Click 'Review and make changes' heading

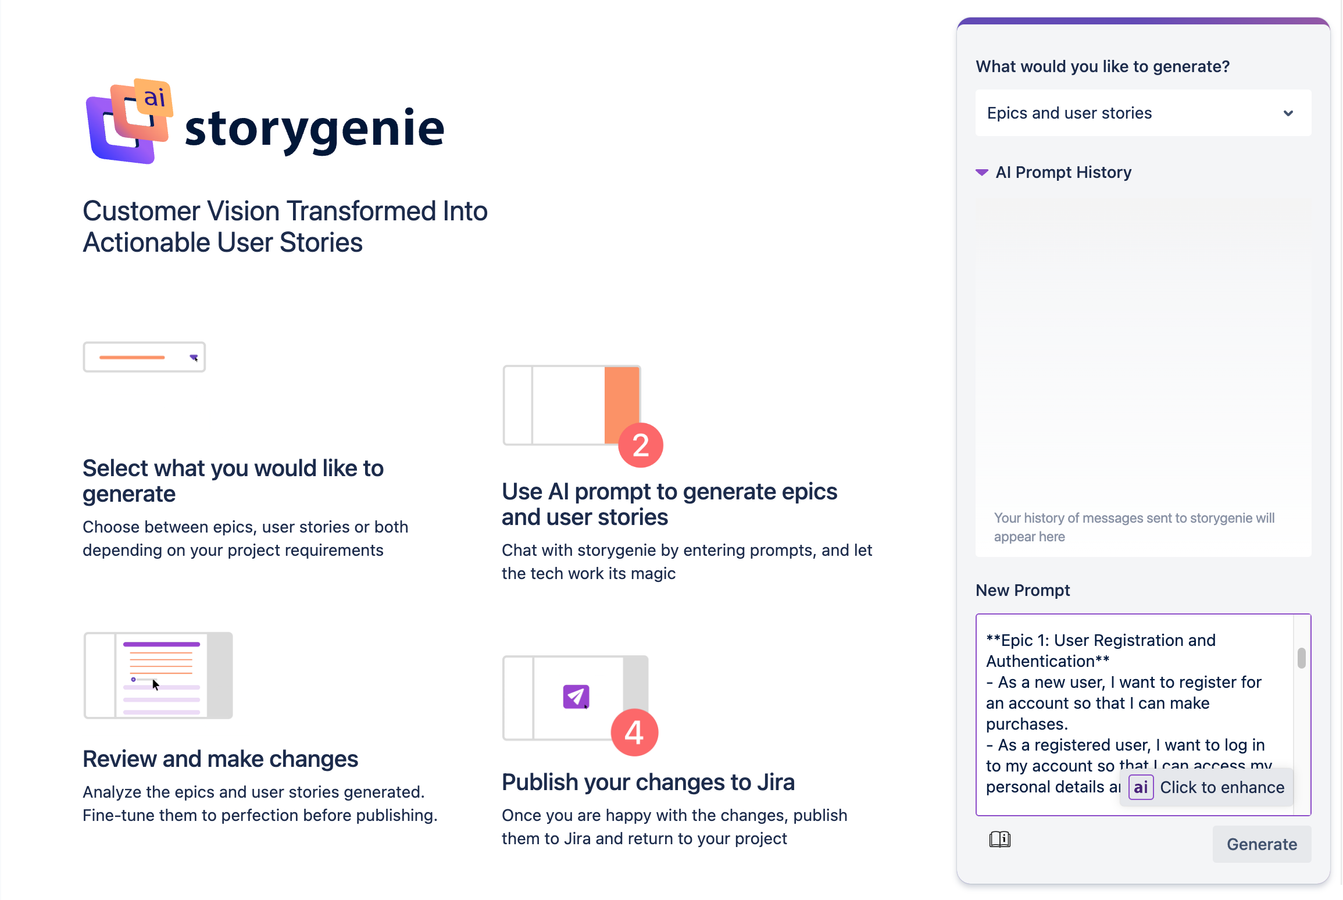click(x=220, y=759)
